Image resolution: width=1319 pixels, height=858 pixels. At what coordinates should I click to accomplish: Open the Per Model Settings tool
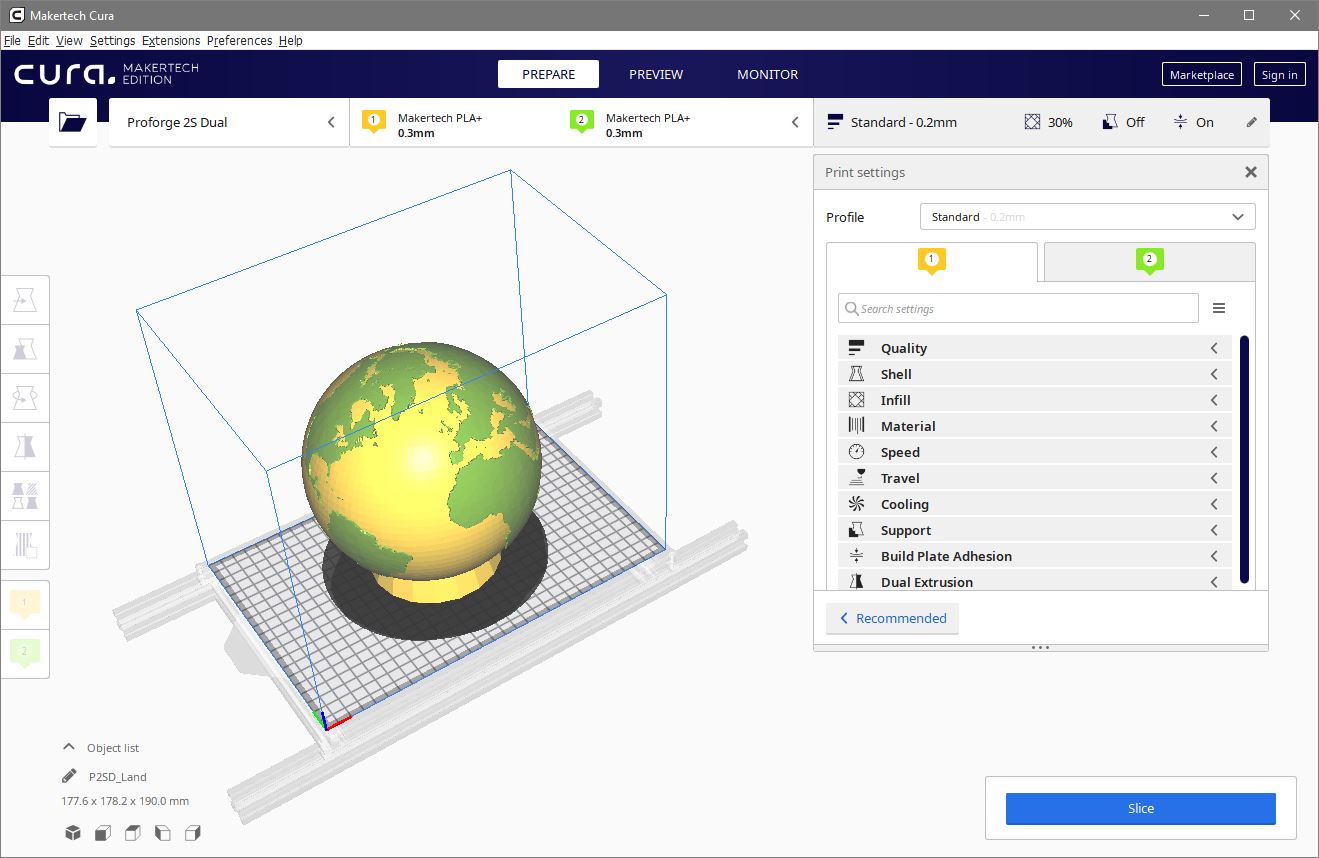(x=25, y=495)
